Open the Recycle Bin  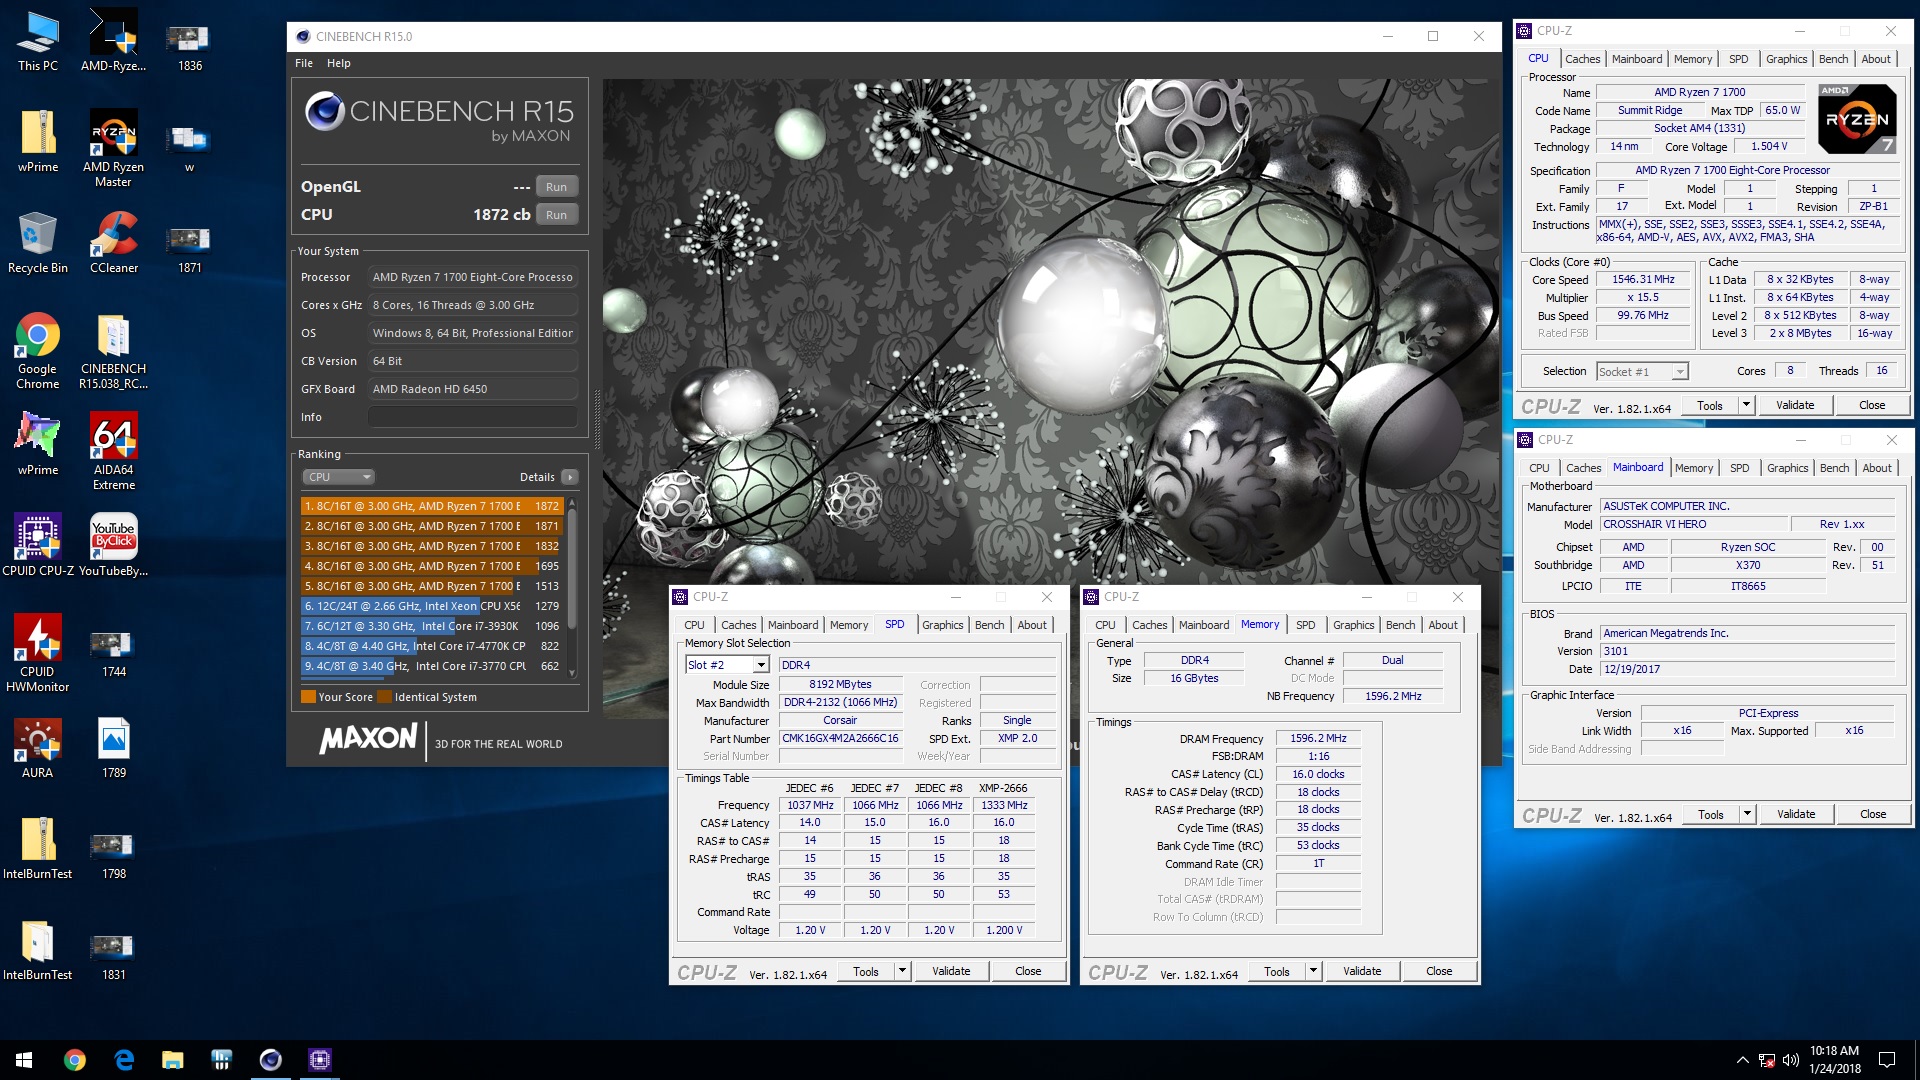(x=38, y=243)
